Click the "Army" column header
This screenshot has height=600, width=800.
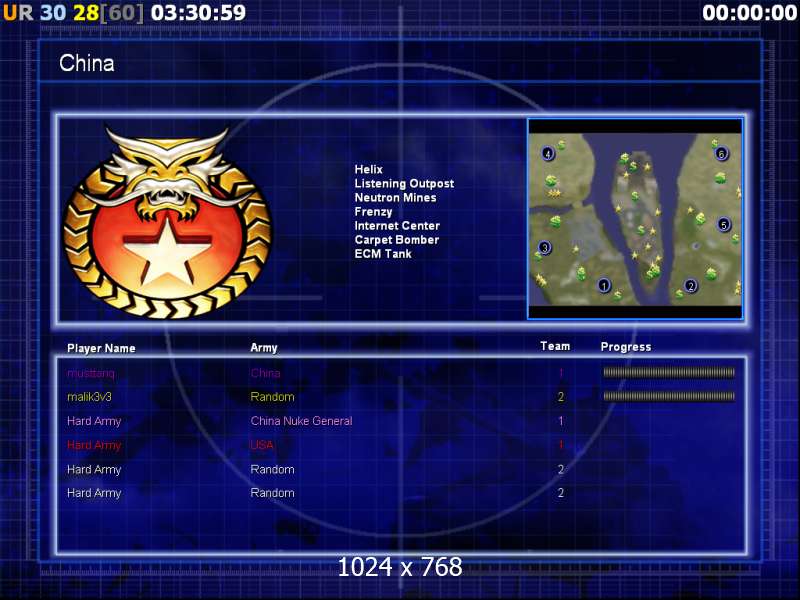coord(264,348)
